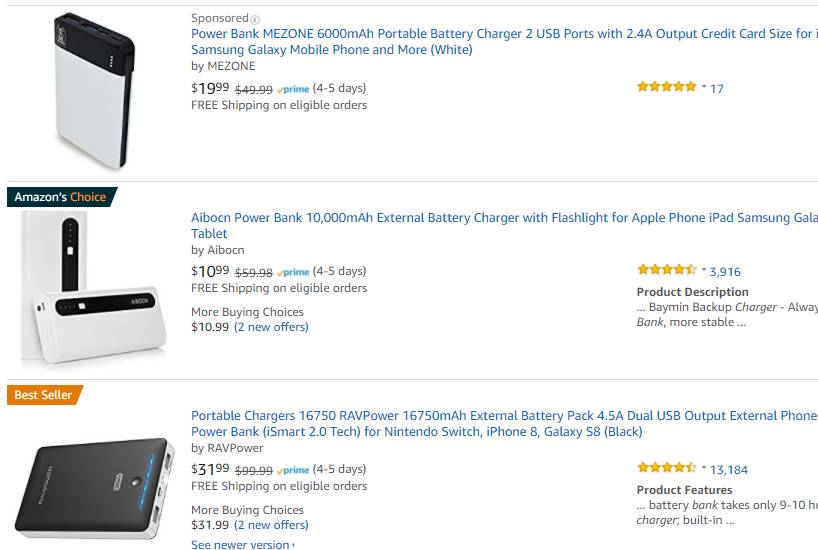Viewport: 818px width, 550px height.
Task: Click Prime badge on Aibocn listing
Action: click(x=293, y=272)
